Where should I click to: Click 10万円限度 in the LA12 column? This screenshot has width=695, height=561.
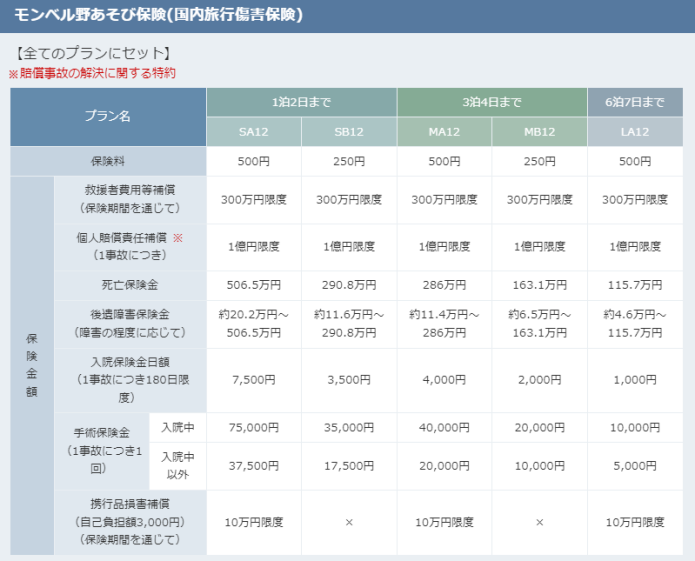click(635, 522)
